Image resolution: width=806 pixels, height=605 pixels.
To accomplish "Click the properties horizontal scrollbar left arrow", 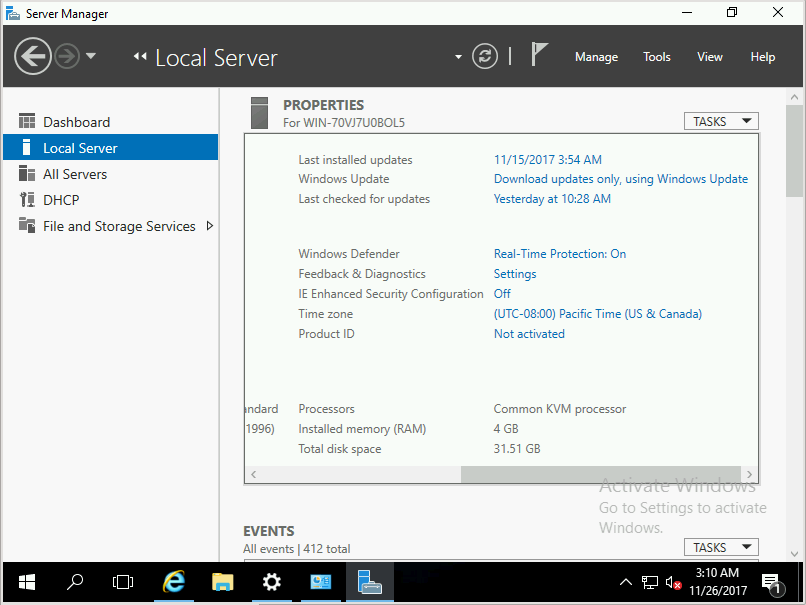I will pos(253,474).
